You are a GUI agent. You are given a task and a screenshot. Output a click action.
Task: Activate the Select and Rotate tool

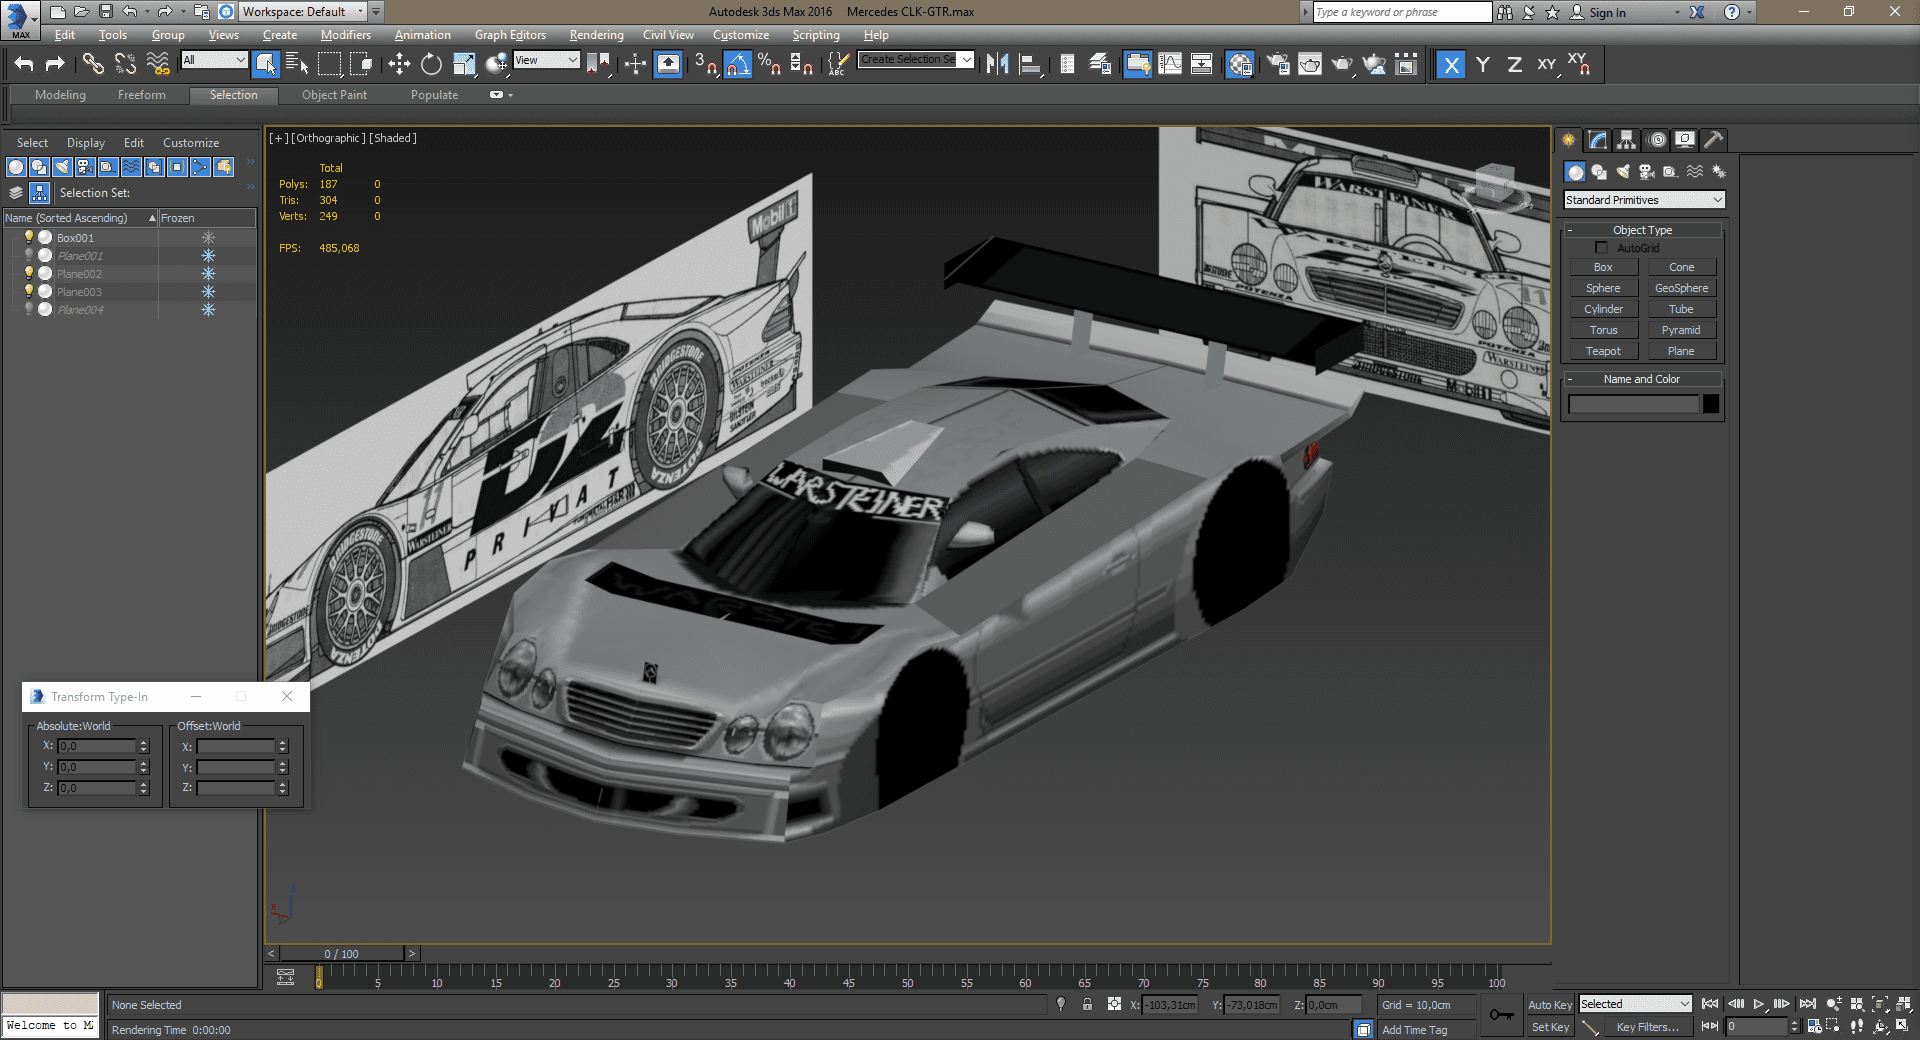pyautogui.click(x=431, y=64)
